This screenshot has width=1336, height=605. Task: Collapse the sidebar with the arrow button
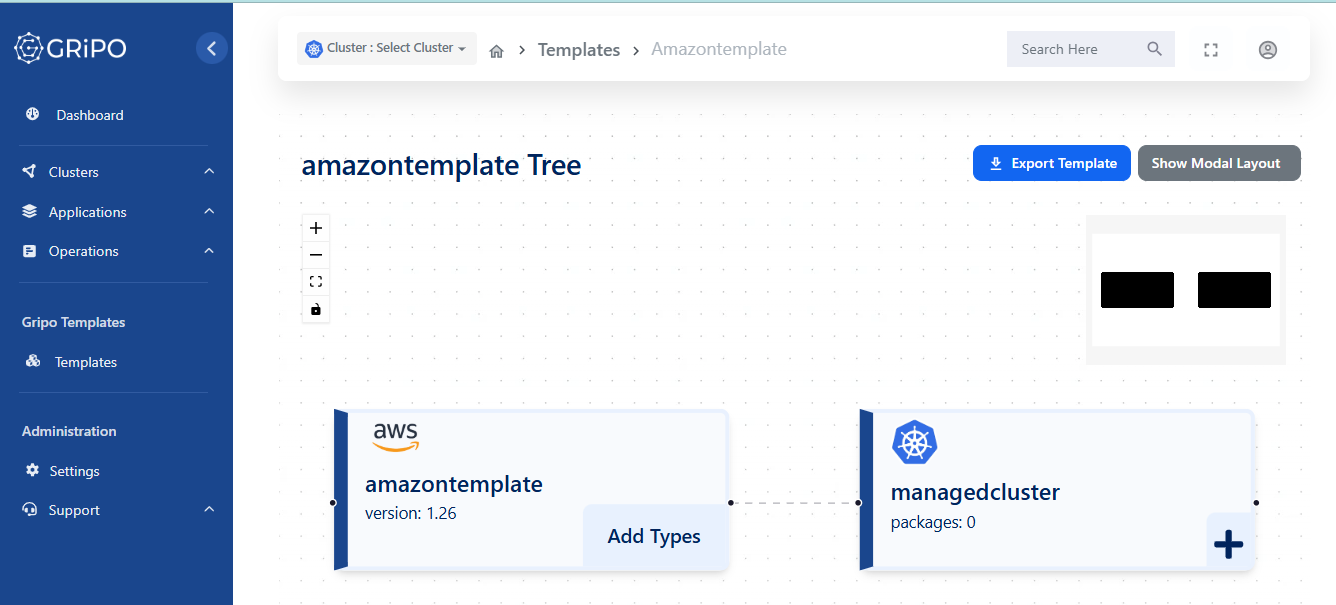pyautogui.click(x=211, y=48)
